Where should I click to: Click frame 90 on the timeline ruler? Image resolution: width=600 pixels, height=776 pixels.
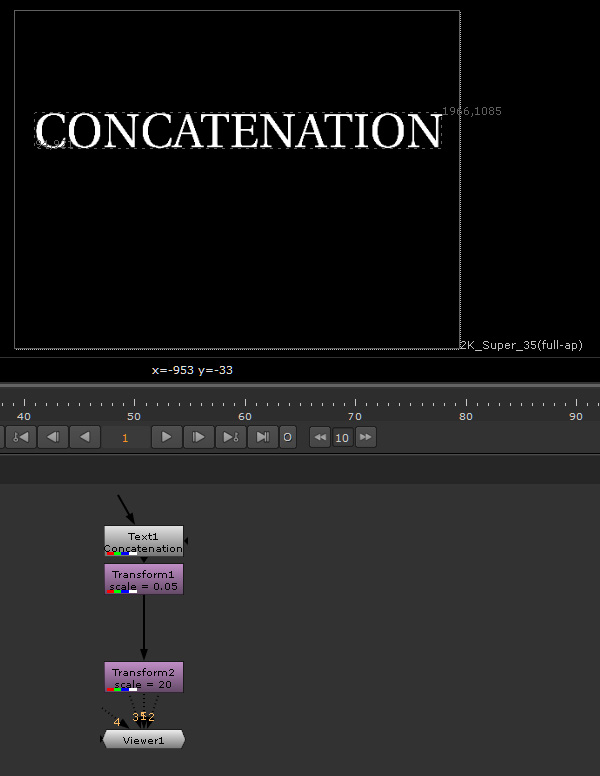point(576,416)
